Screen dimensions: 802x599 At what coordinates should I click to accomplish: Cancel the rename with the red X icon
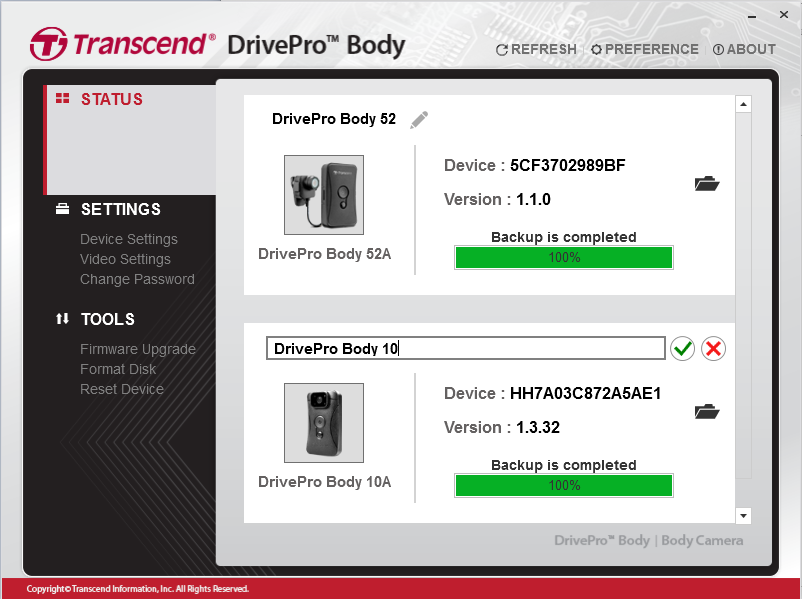tap(713, 348)
